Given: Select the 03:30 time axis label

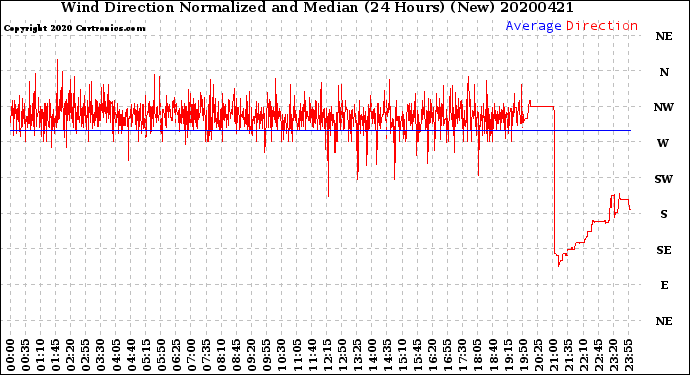Looking at the screenshot, I should tap(101, 355).
